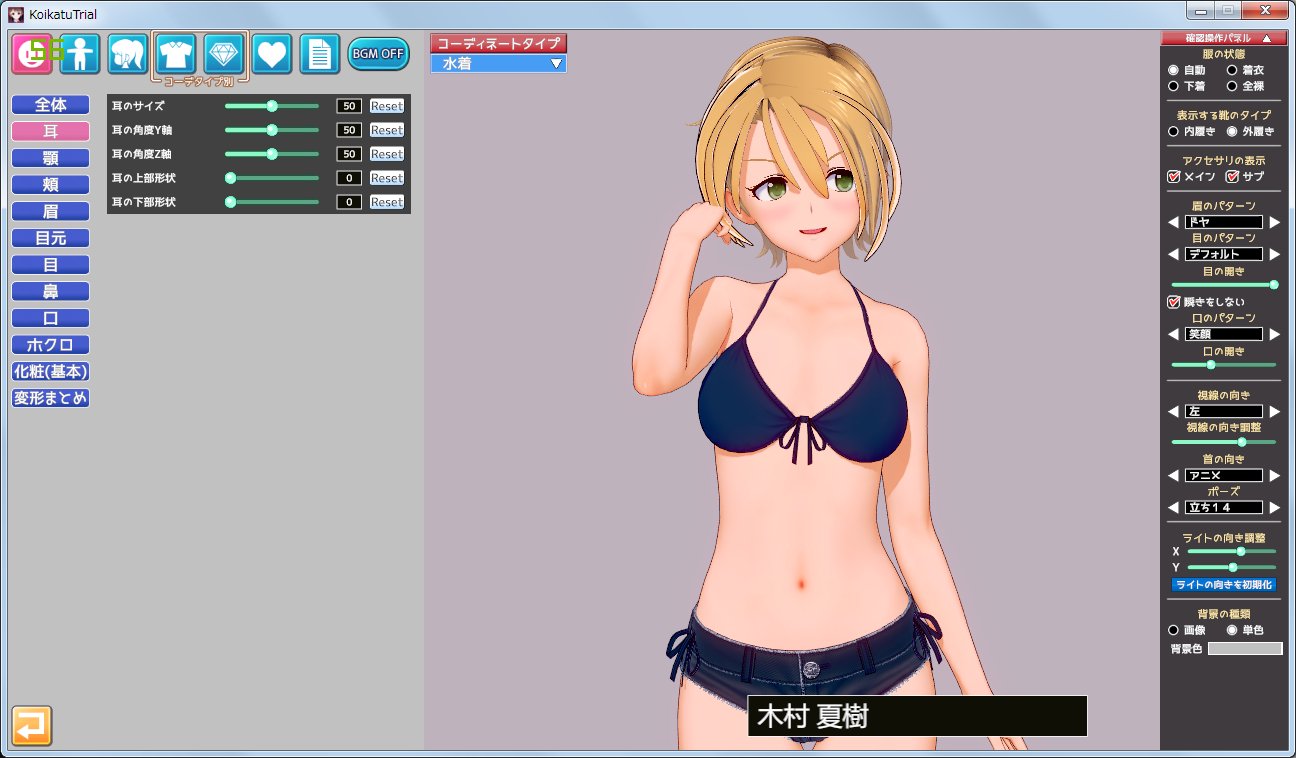This screenshot has height=758, width=1296.
Task: Select the 鼻 nose tab
Action: 51,291
